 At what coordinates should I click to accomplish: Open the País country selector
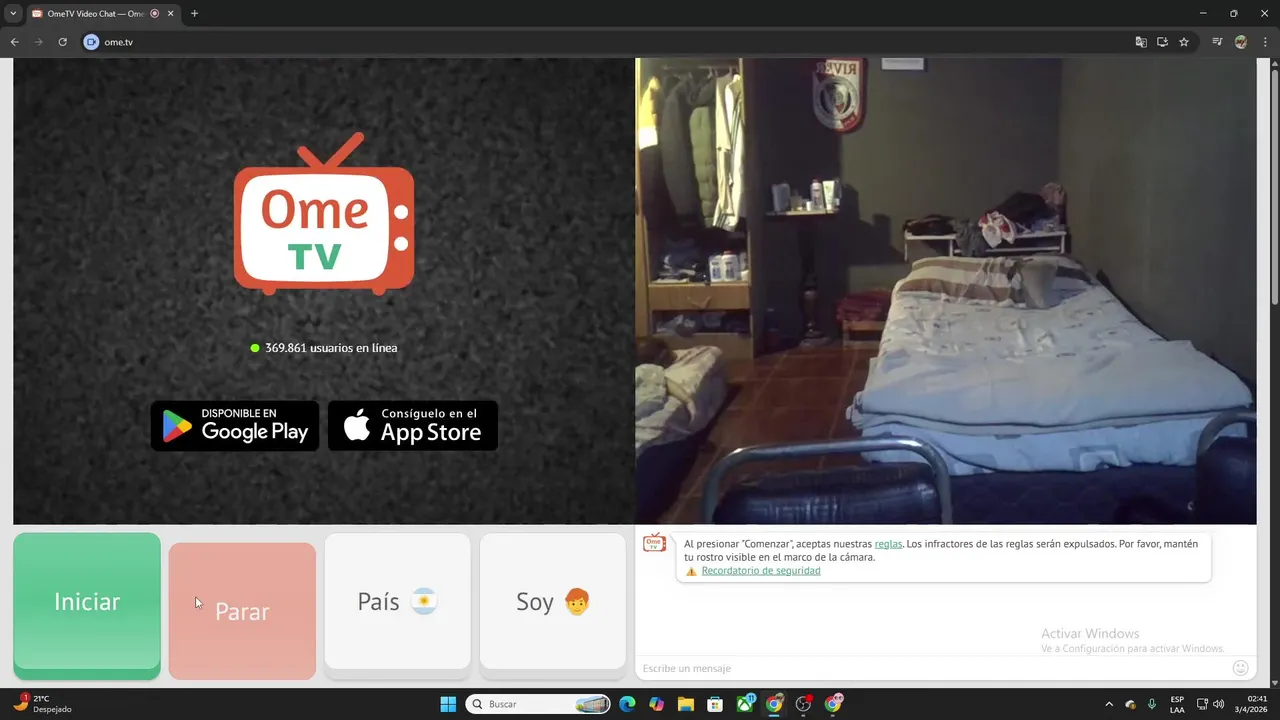click(398, 602)
